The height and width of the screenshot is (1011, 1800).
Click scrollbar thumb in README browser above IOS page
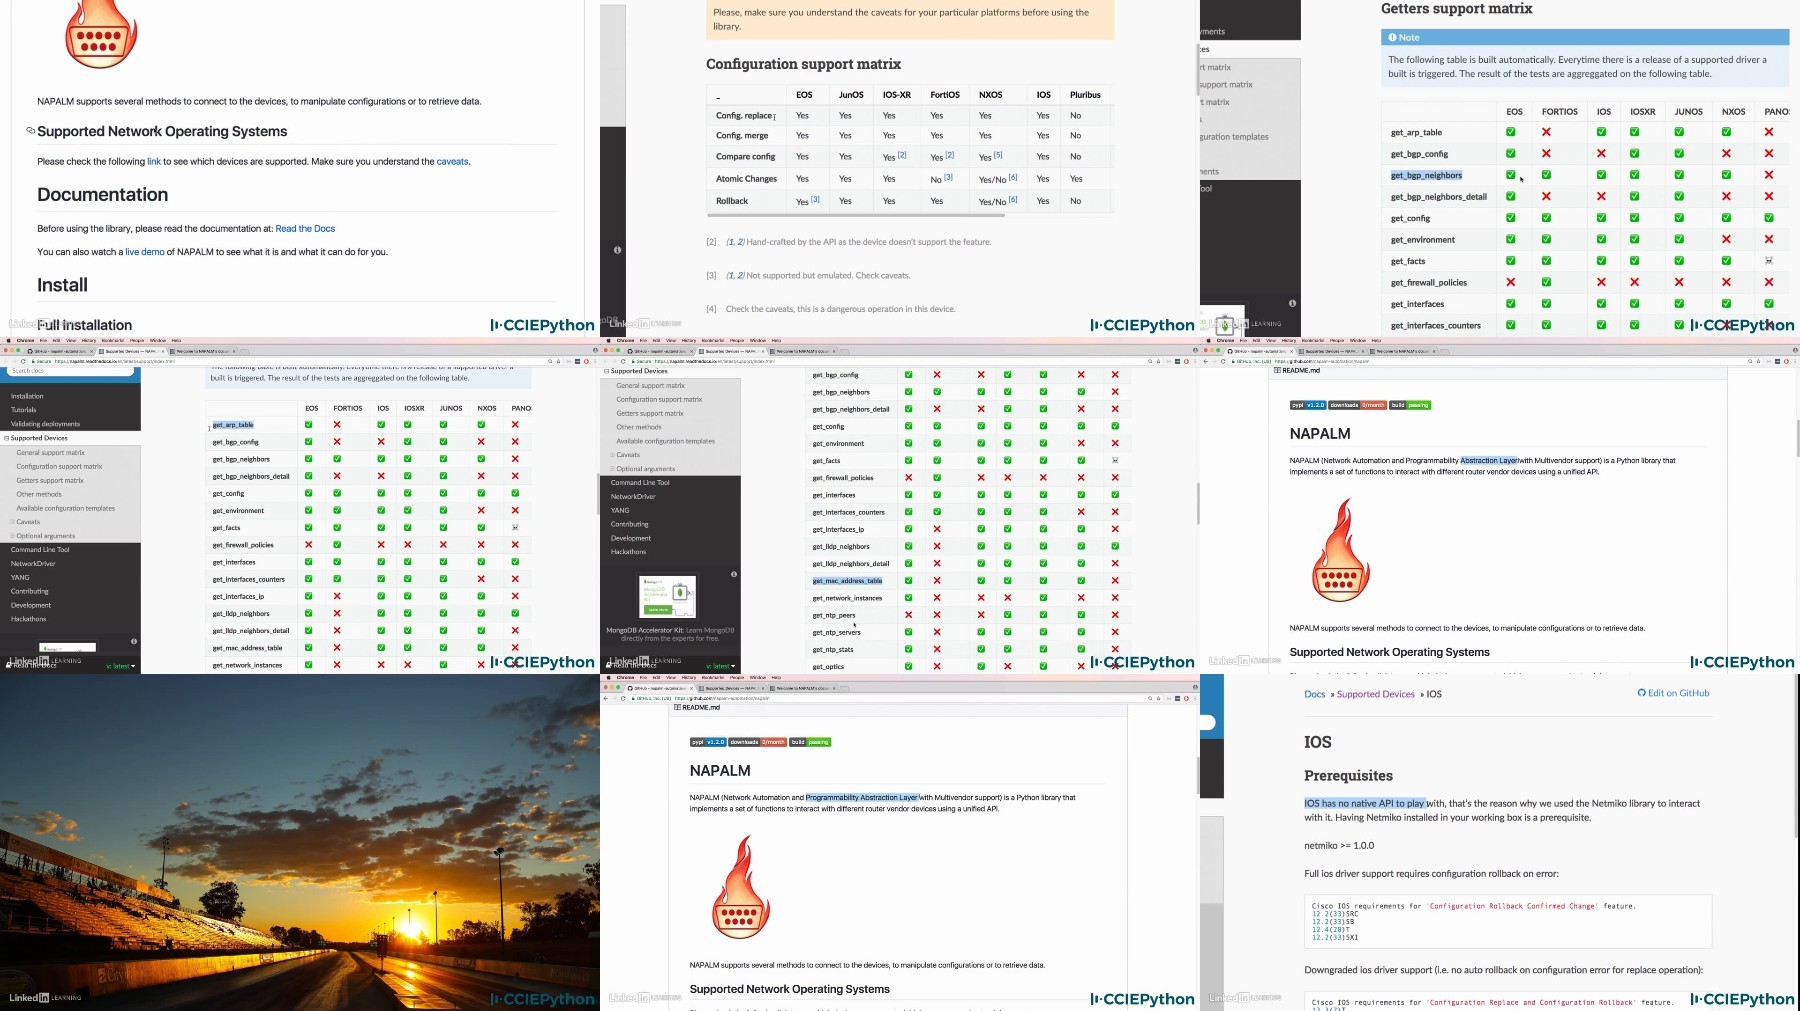click(x=1798, y=438)
